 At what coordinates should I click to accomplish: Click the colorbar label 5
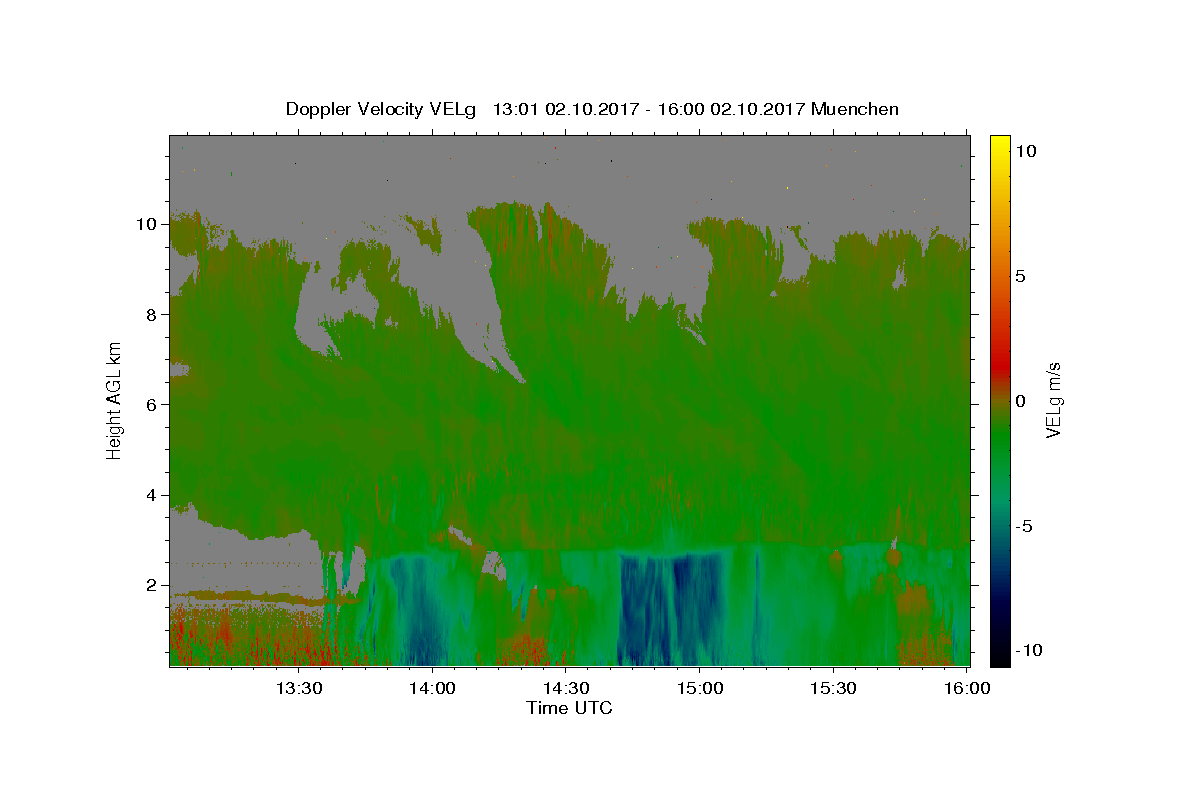1020,276
